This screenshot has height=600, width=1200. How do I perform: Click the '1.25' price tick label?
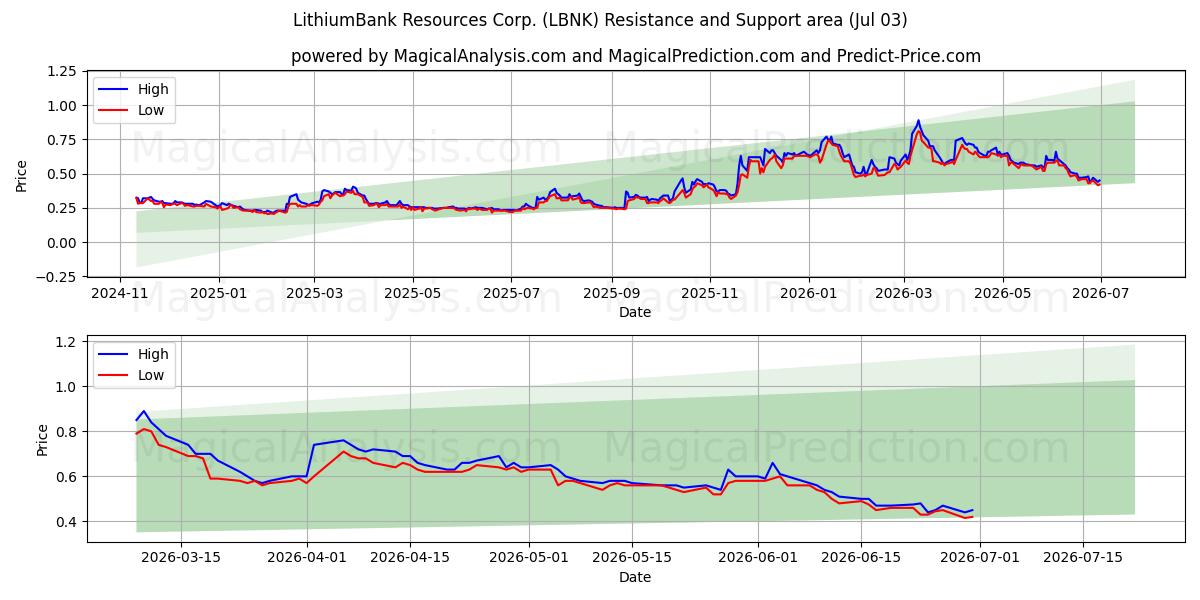(62, 71)
